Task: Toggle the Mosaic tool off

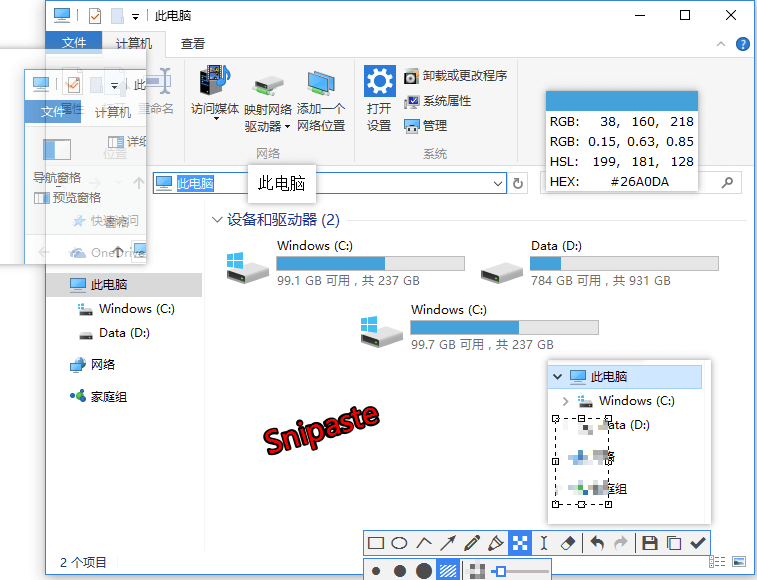Action: (x=520, y=543)
